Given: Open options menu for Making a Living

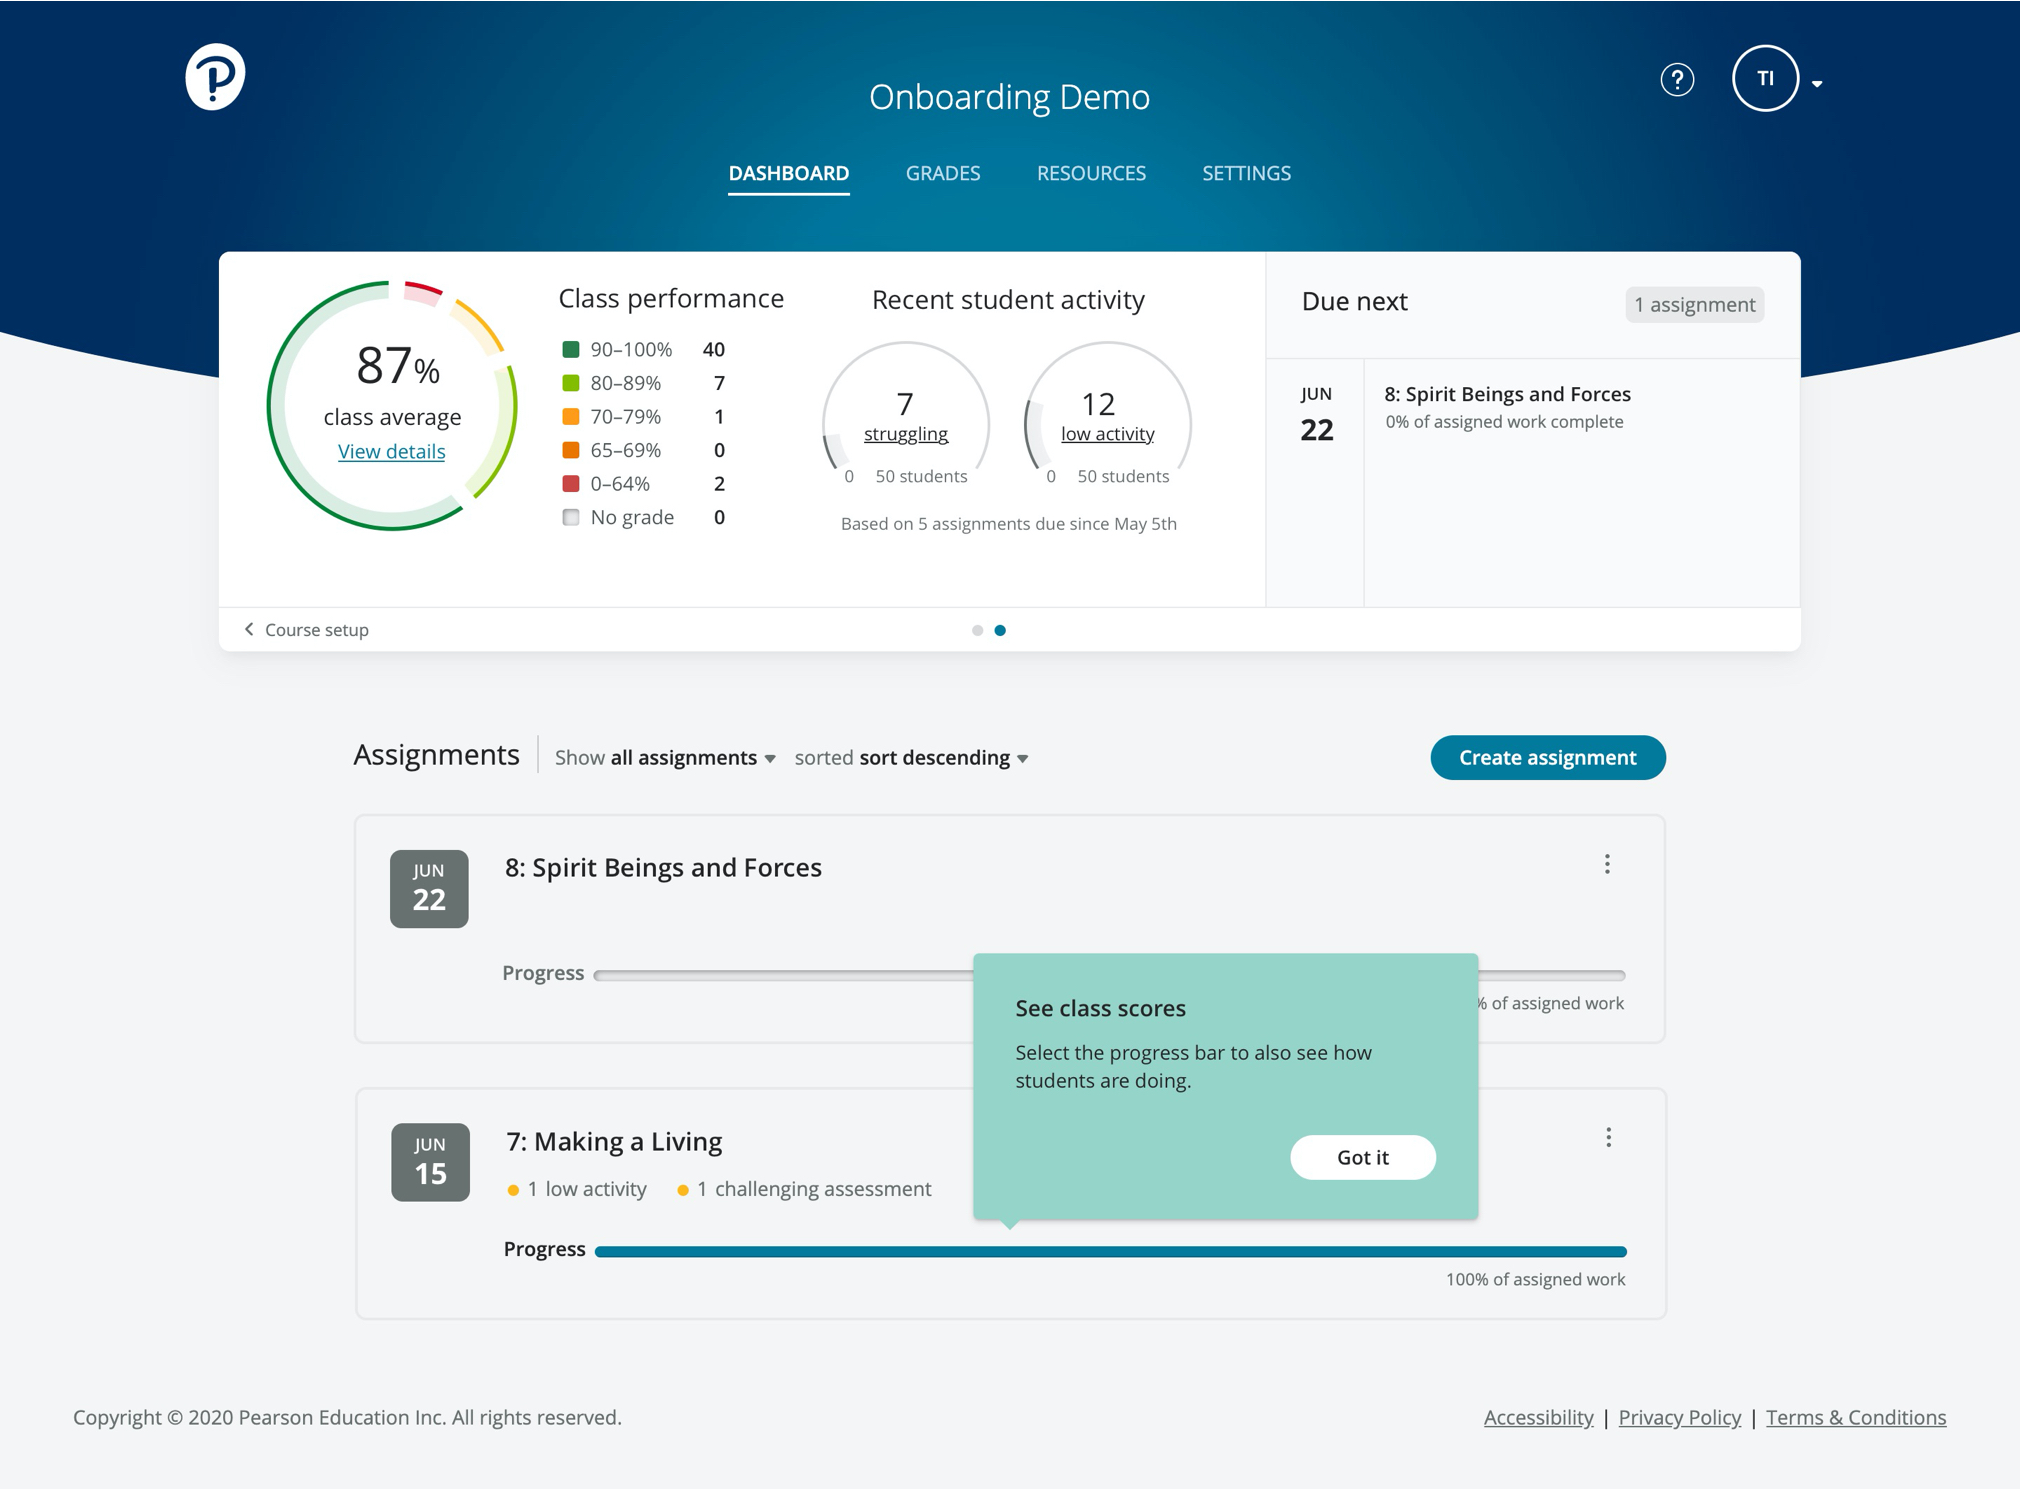Looking at the screenshot, I should pyautogui.click(x=1608, y=1138).
